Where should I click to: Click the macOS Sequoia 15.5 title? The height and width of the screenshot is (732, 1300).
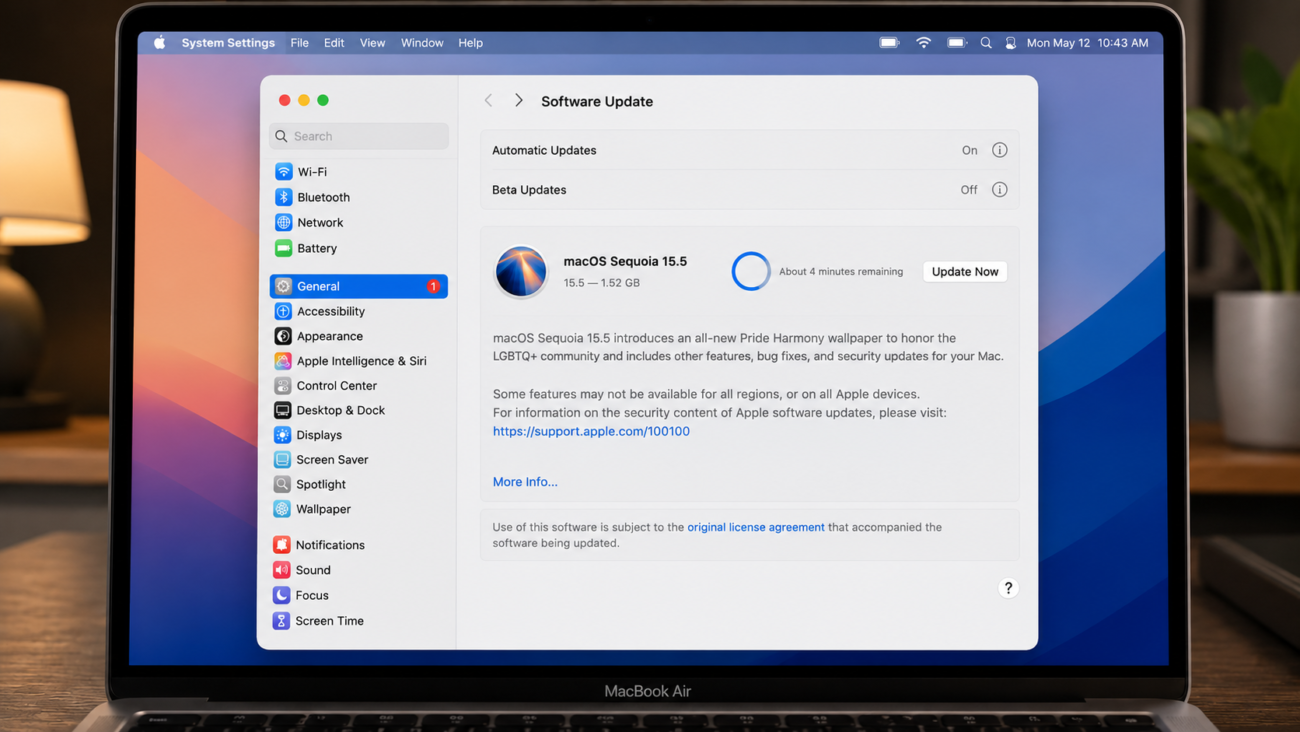[625, 261]
